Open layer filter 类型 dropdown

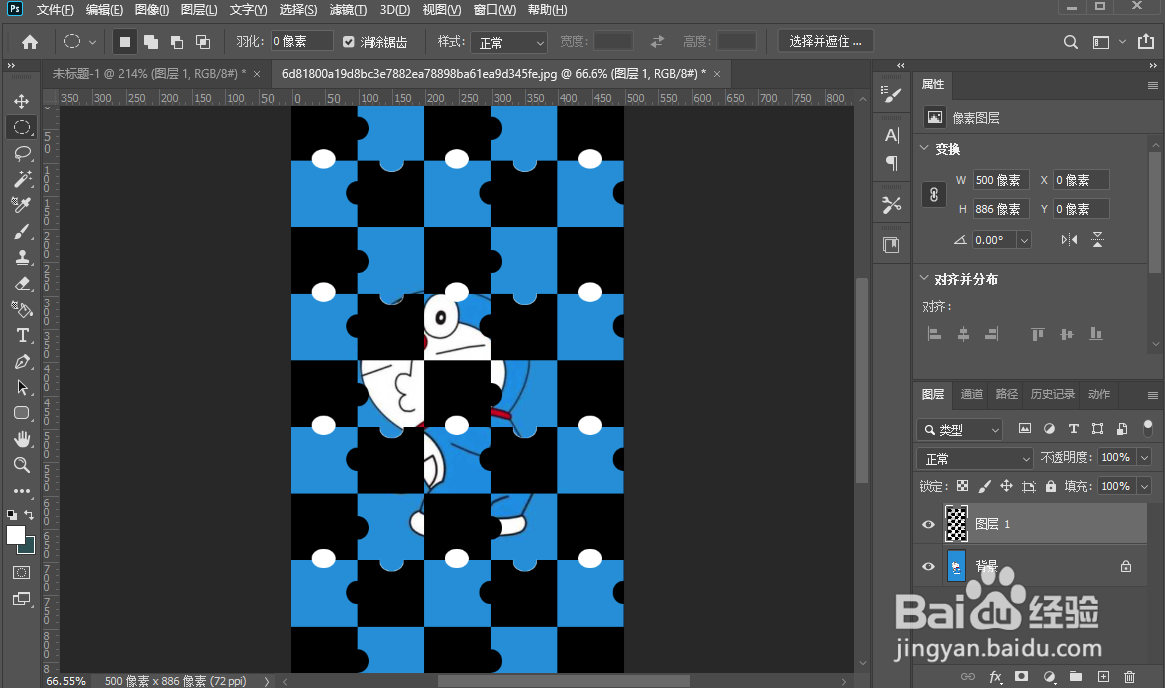coord(960,429)
